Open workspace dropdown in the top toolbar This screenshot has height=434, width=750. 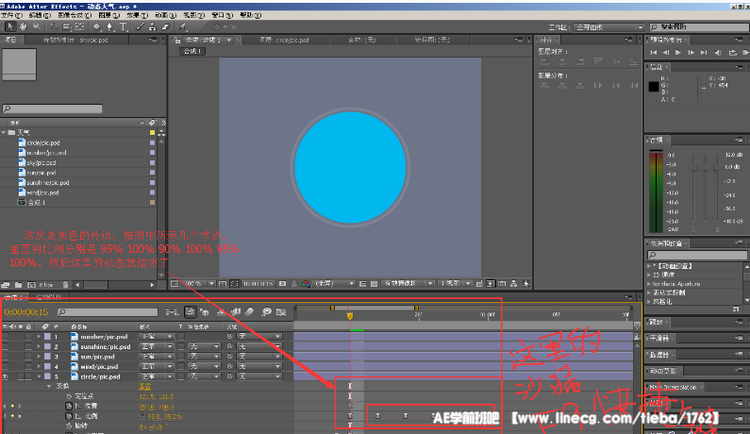[609, 27]
